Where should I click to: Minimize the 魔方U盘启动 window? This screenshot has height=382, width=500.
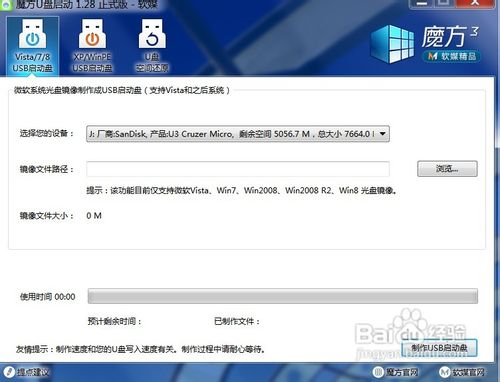tap(422, 4)
